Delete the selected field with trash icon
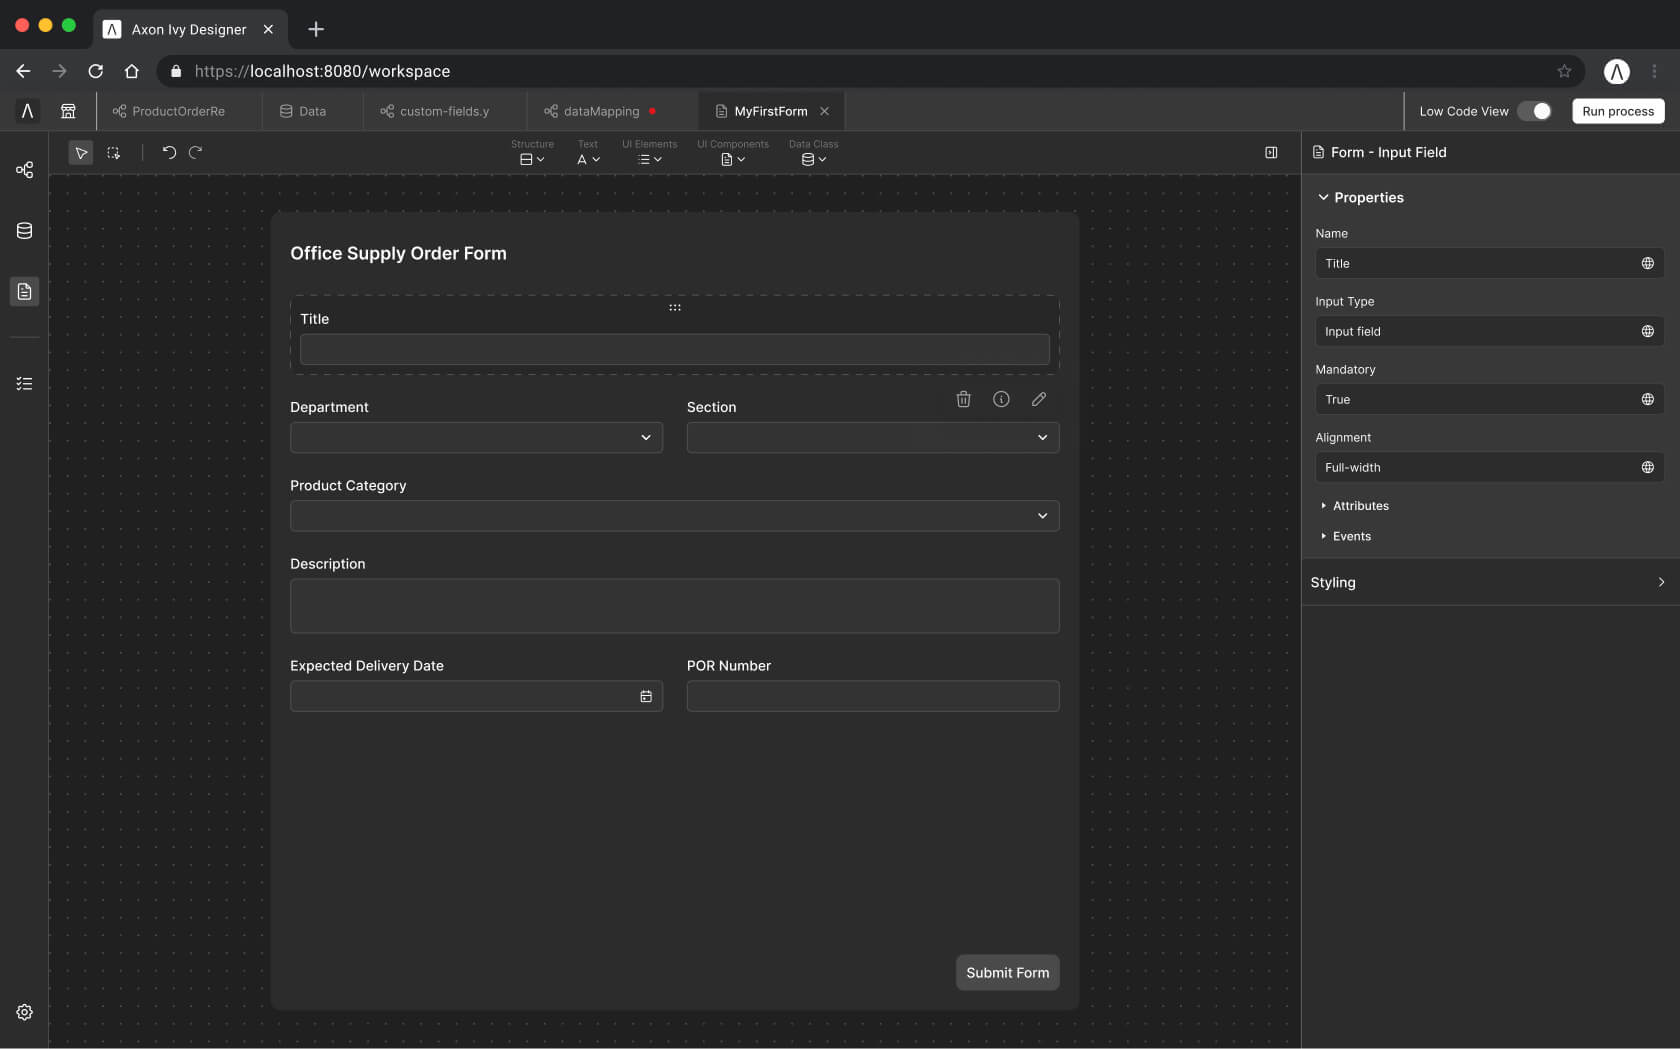Image resolution: width=1680 pixels, height=1049 pixels. 963,399
